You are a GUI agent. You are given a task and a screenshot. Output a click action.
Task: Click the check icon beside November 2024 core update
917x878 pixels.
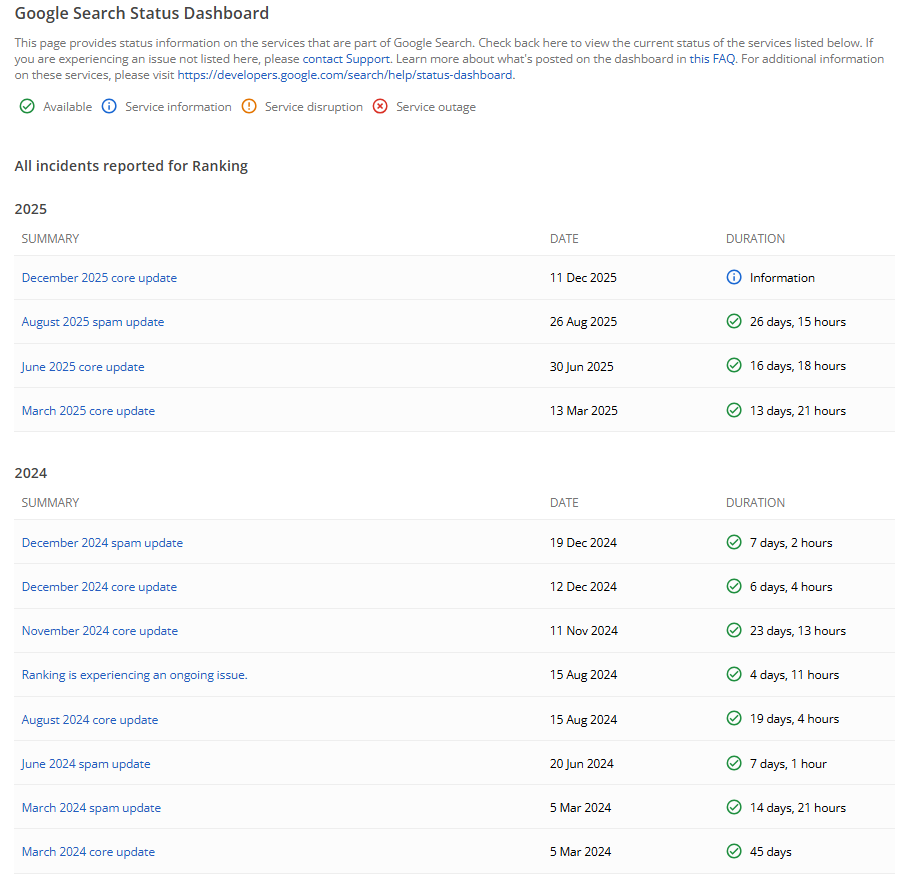coord(733,630)
